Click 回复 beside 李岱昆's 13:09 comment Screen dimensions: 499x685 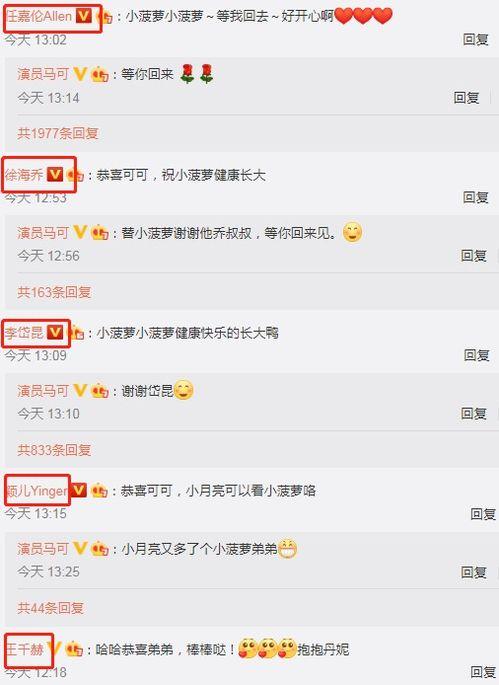476,355
